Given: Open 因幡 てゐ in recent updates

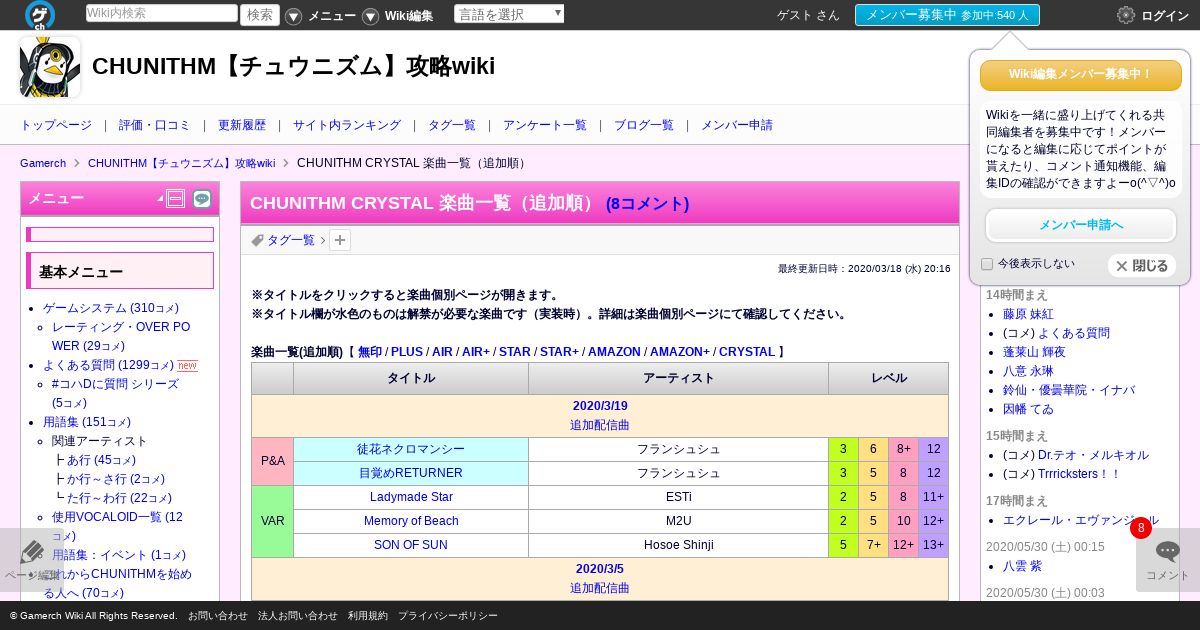Looking at the screenshot, I should coord(1028,409).
